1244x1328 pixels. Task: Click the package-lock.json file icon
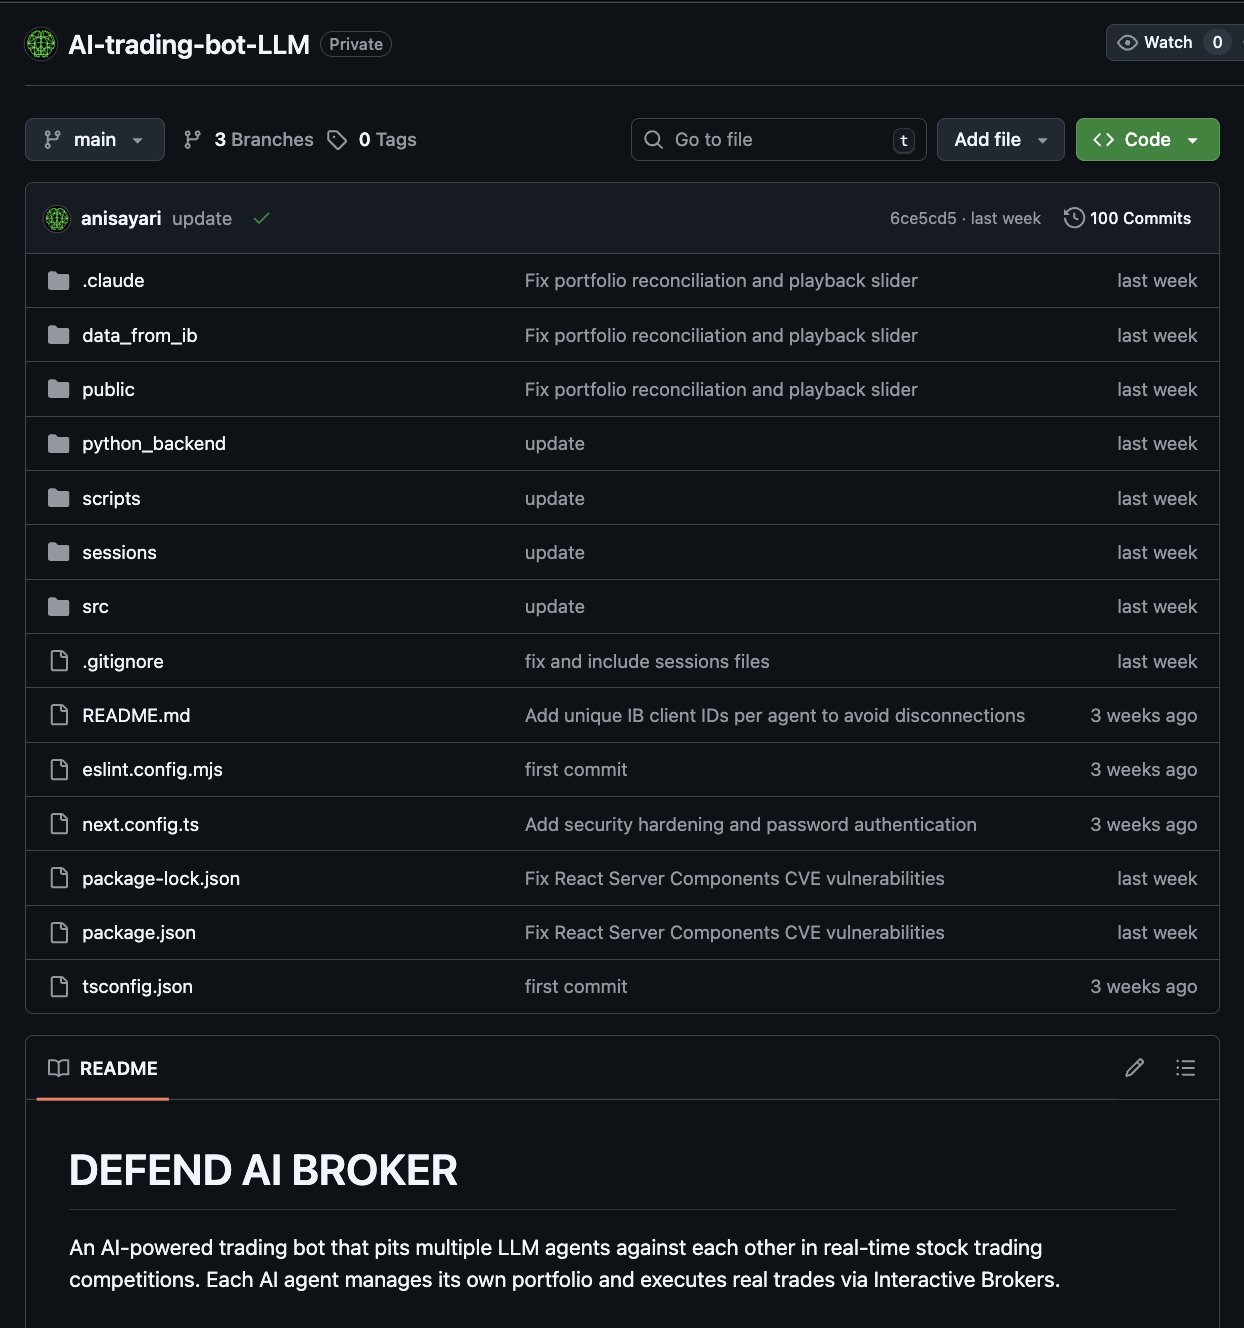[x=59, y=878]
